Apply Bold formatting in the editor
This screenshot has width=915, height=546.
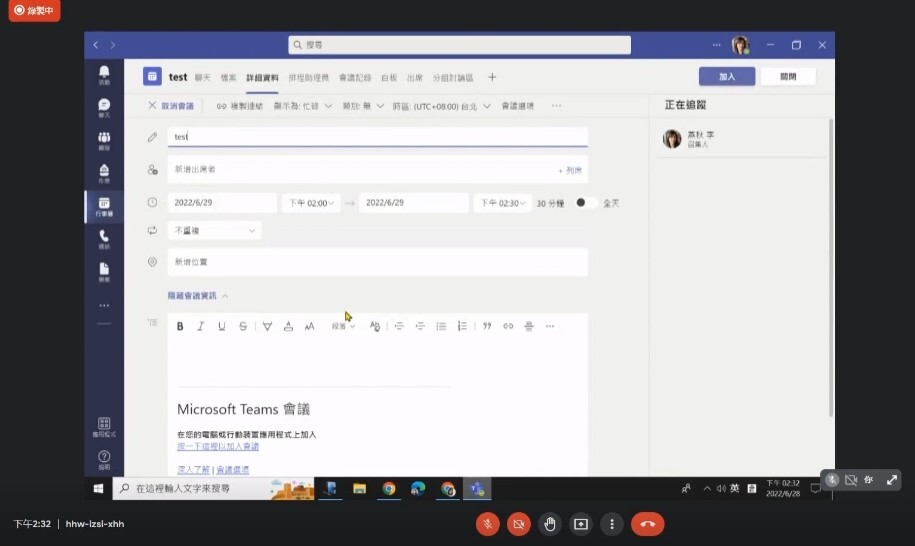pyautogui.click(x=180, y=326)
